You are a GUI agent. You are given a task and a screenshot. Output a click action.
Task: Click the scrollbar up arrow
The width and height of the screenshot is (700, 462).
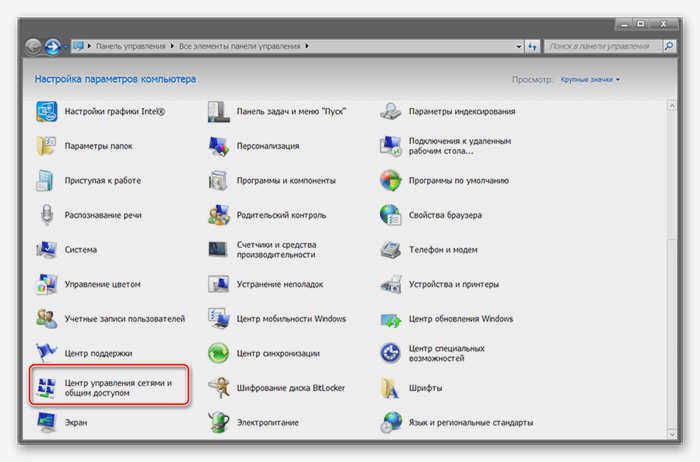click(672, 106)
